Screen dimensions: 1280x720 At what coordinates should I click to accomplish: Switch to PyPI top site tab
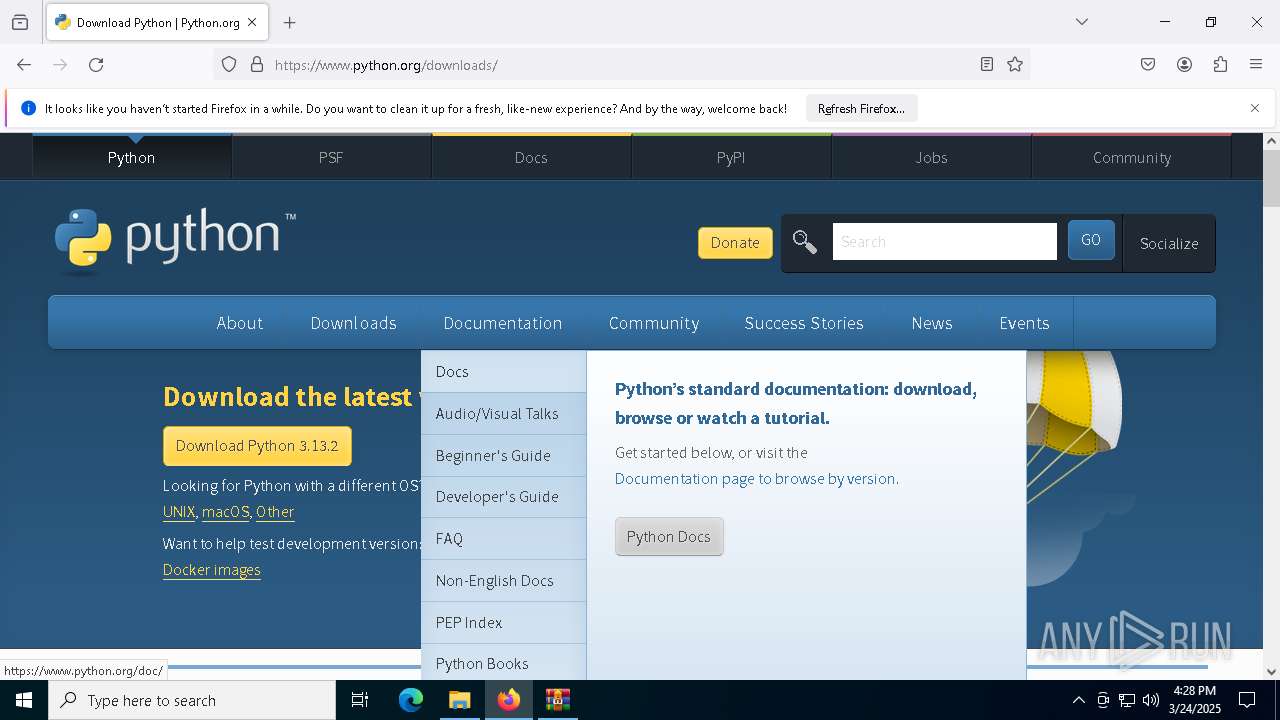731,157
